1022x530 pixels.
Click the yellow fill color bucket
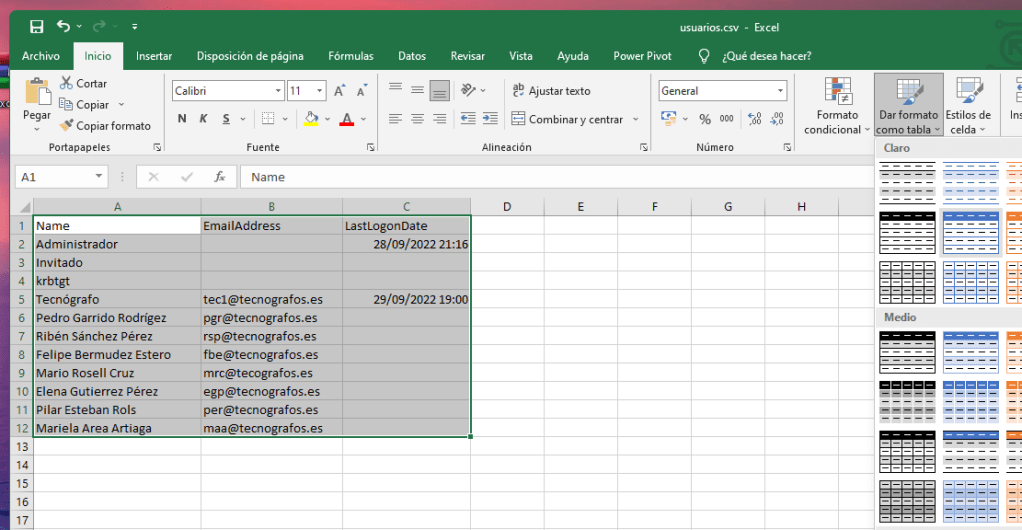point(311,119)
